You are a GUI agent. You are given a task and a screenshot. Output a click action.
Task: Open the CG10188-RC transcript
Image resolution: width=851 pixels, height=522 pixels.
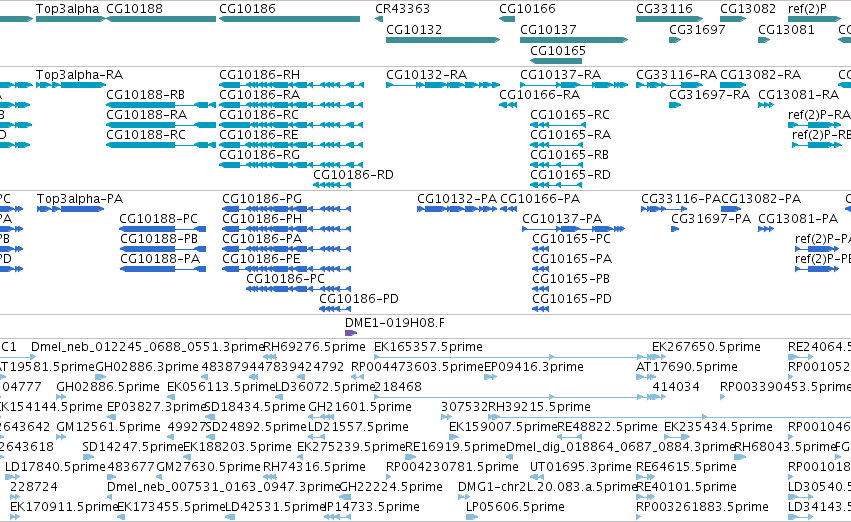pyautogui.click(x=161, y=145)
